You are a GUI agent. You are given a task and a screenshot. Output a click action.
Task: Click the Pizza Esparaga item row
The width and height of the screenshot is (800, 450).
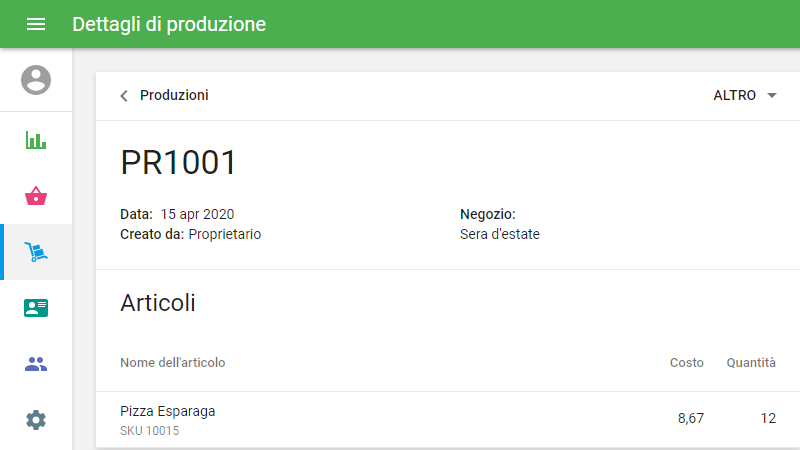(x=400, y=419)
